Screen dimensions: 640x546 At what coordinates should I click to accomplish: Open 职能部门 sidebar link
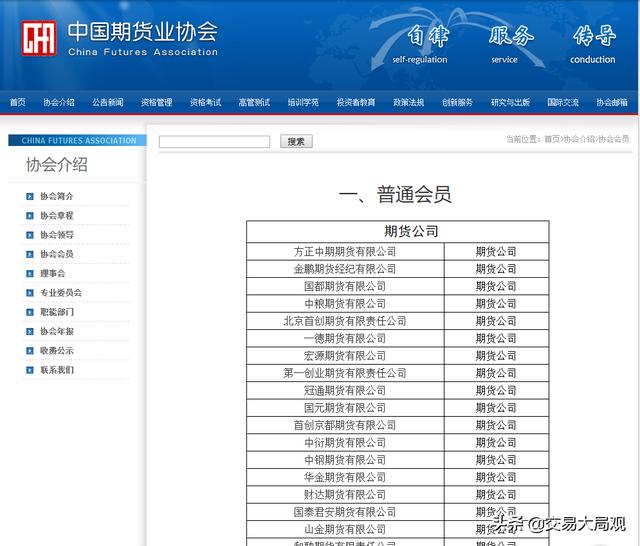click(x=57, y=312)
